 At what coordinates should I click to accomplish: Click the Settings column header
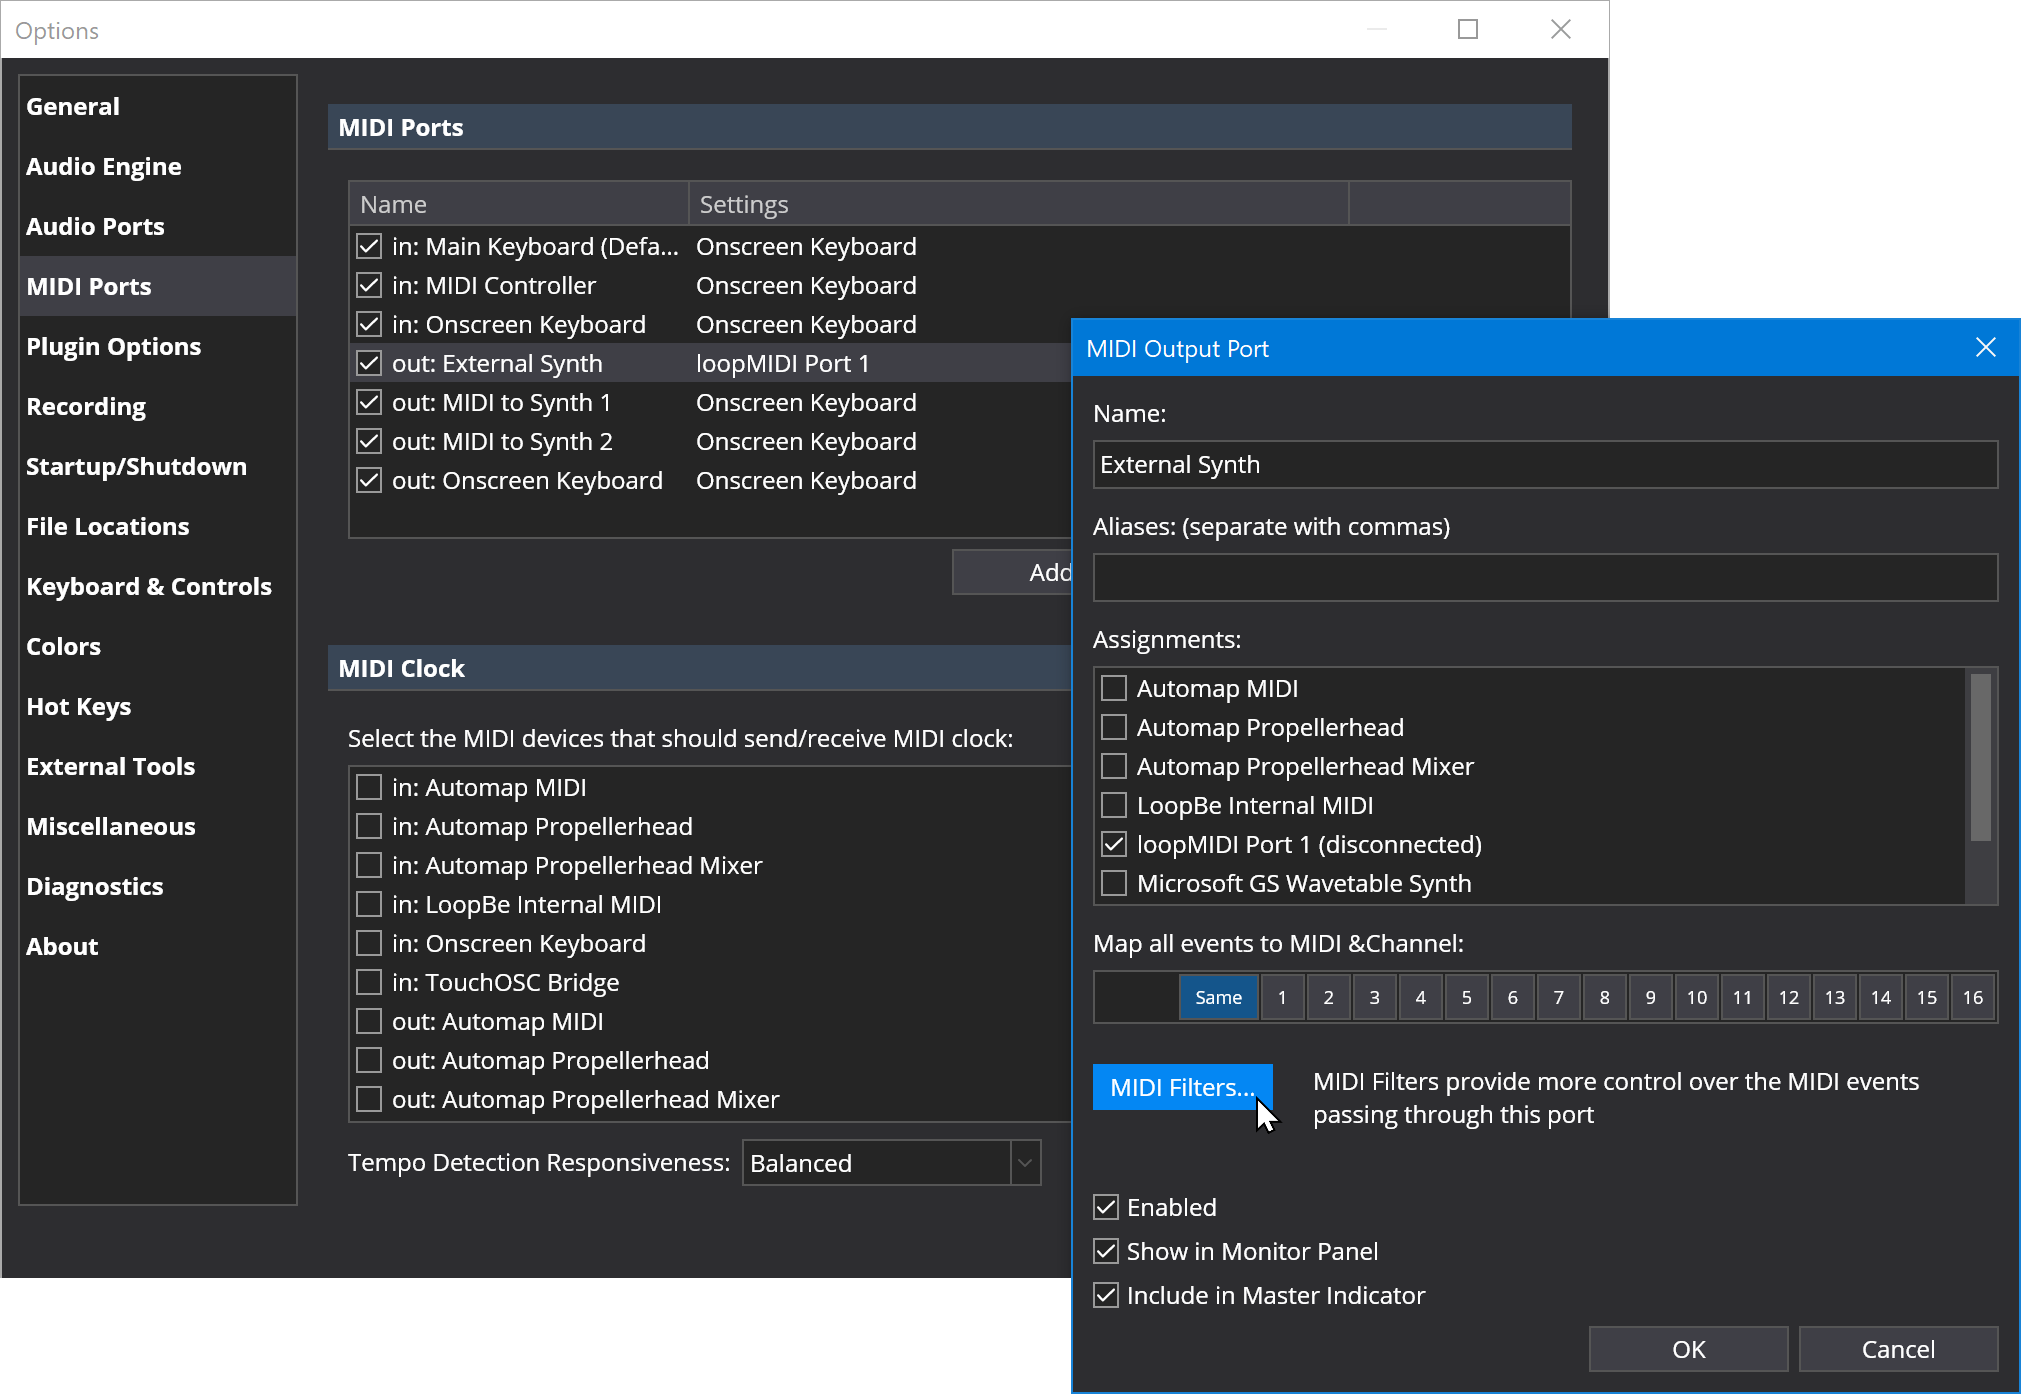[1019, 204]
